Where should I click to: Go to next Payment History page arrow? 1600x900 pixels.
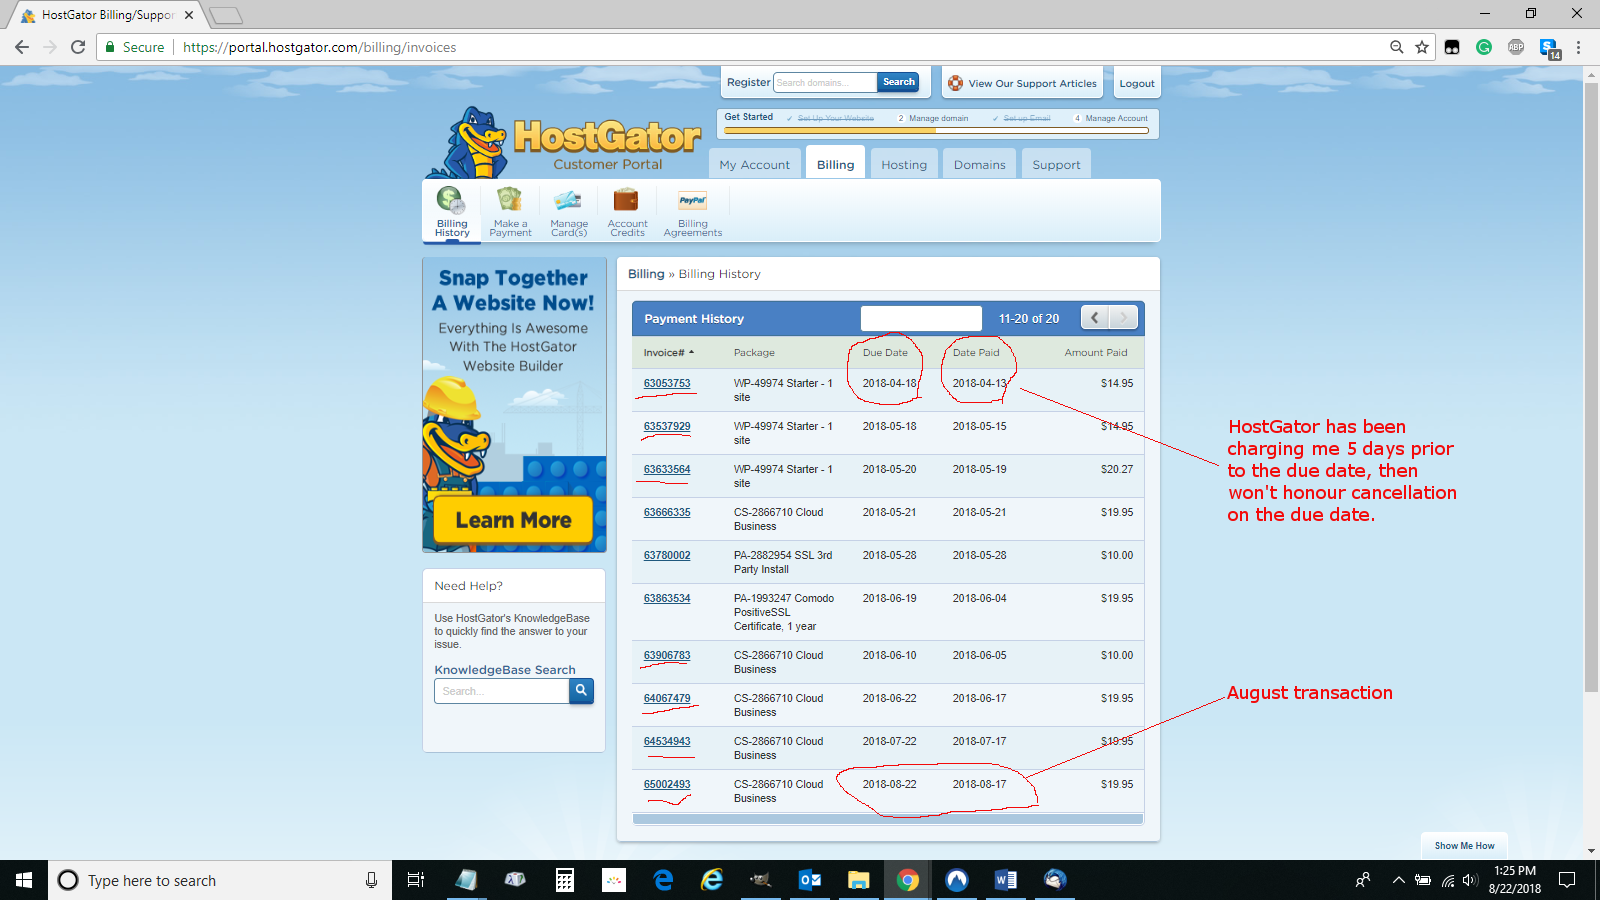coord(1124,318)
